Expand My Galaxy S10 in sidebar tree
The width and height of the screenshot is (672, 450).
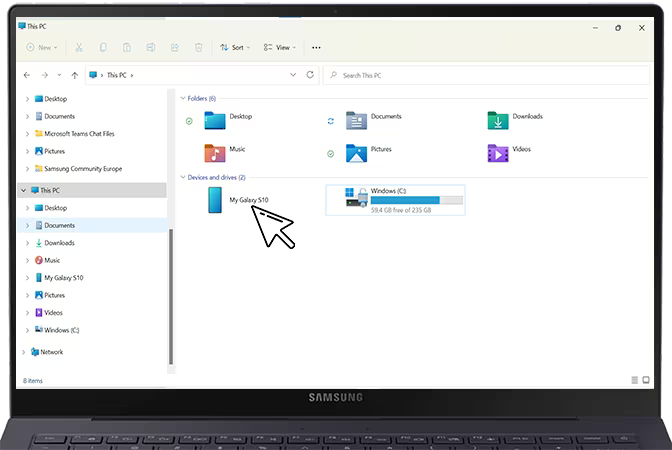click(27, 278)
